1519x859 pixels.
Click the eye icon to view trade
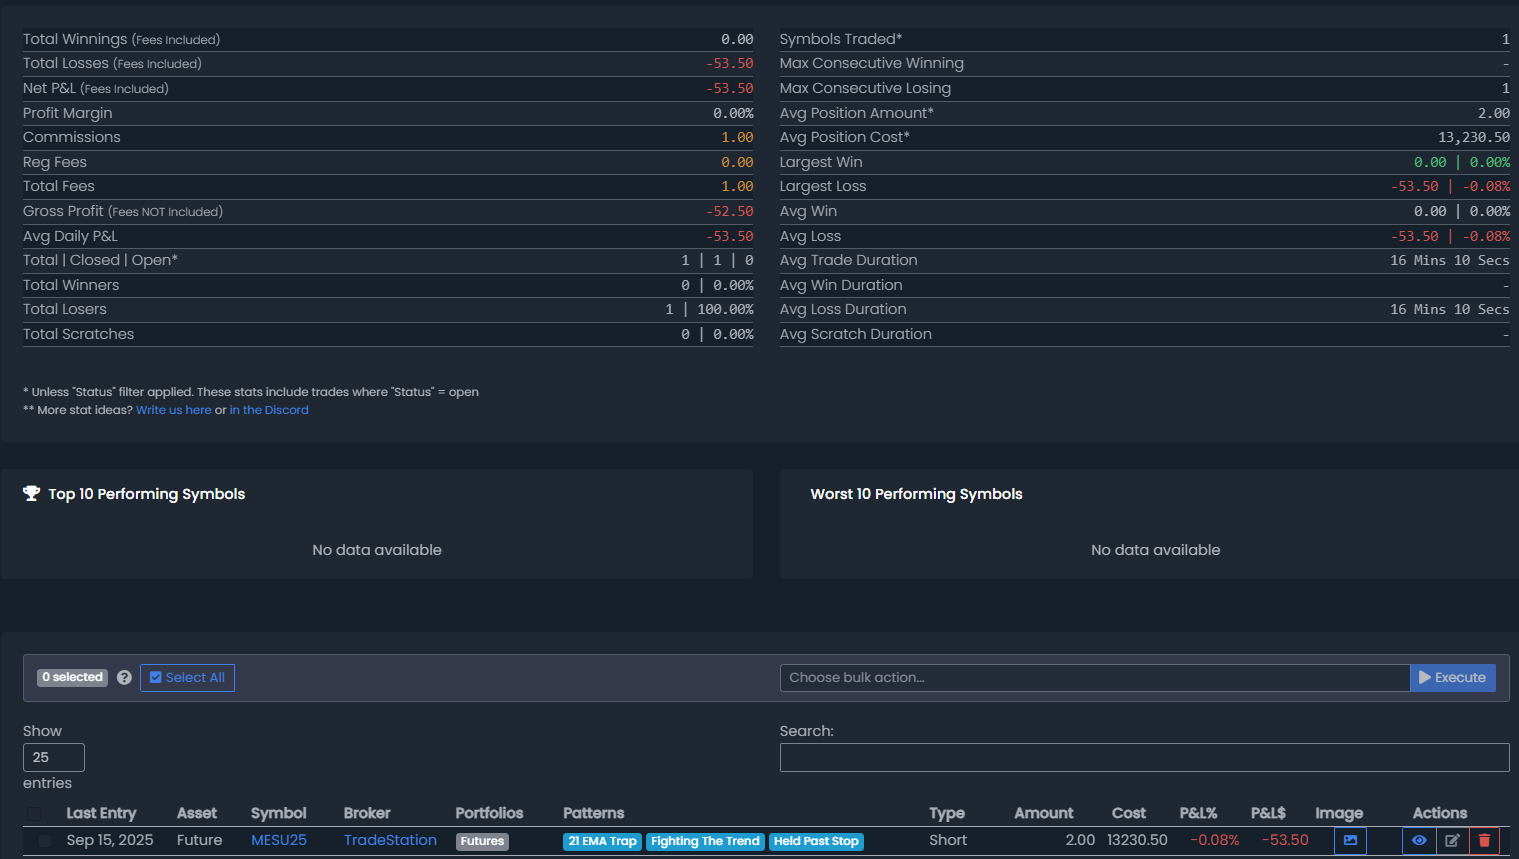coord(1418,841)
